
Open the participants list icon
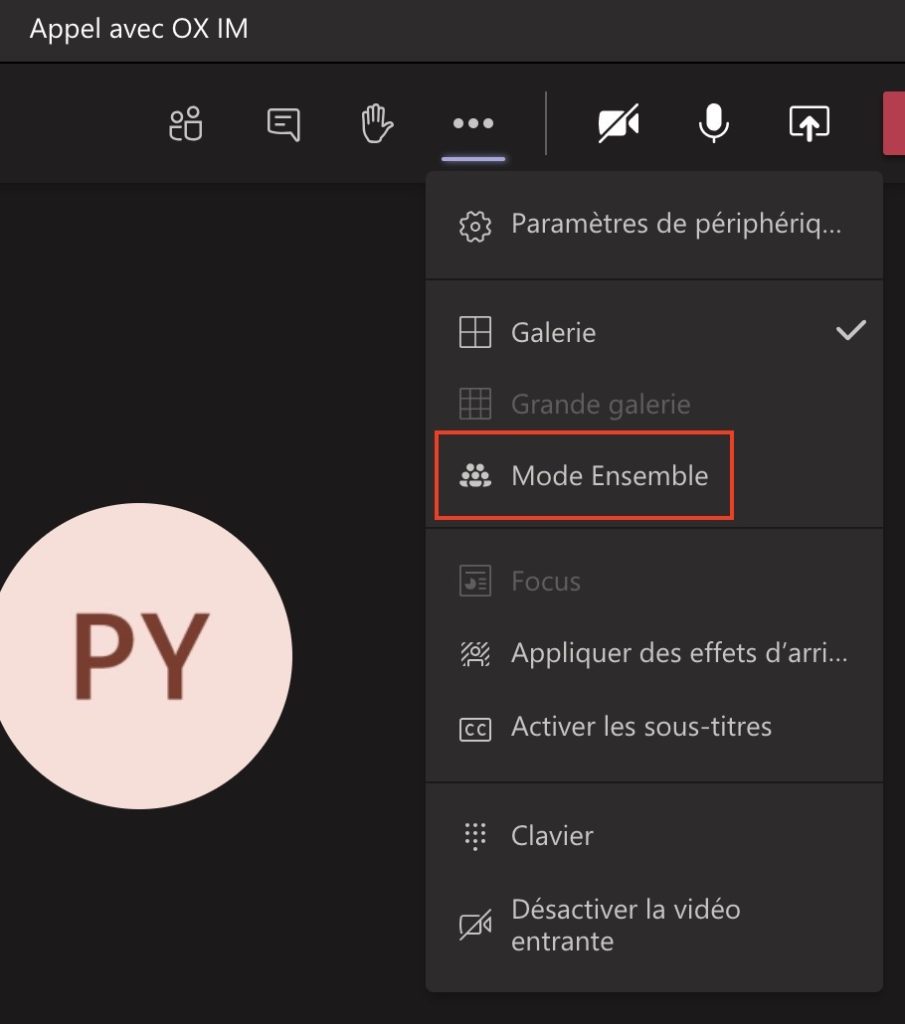pos(184,123)
